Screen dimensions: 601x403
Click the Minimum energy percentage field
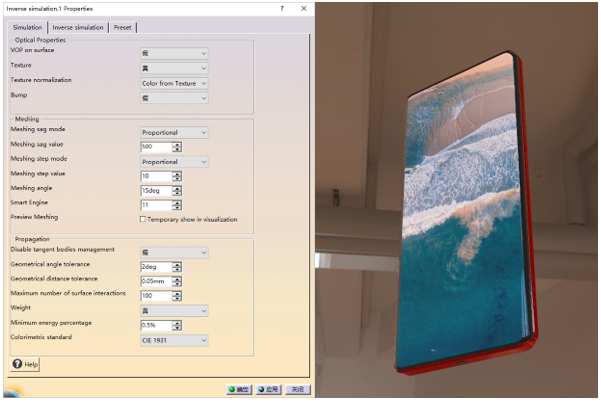(x=155, y=325)
